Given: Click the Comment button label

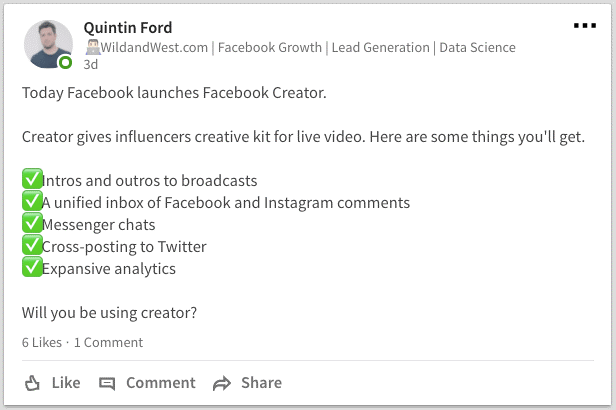Looking at the screenshot, I should coord(161,383).
